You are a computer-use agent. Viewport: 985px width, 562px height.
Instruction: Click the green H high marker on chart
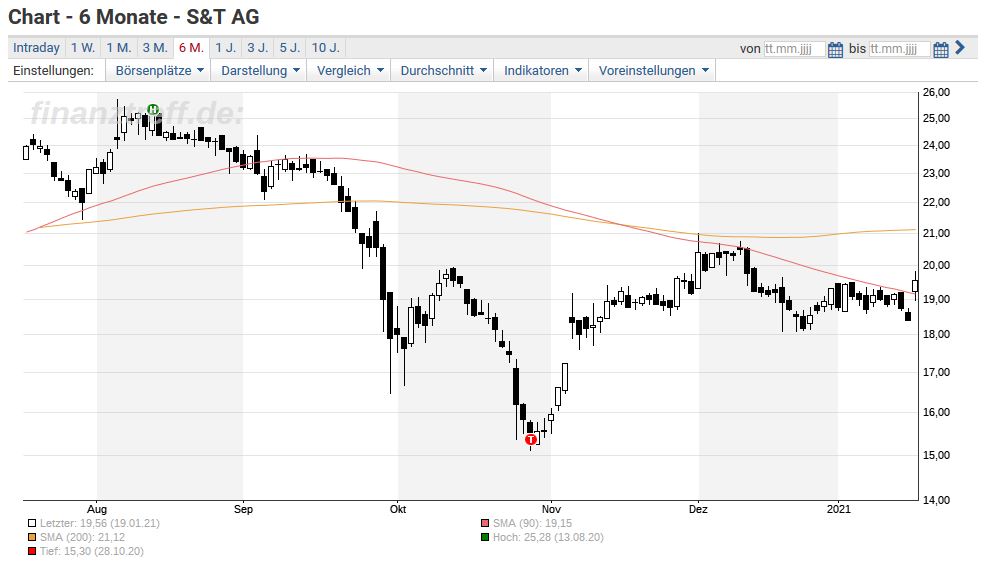coord(153,109)
